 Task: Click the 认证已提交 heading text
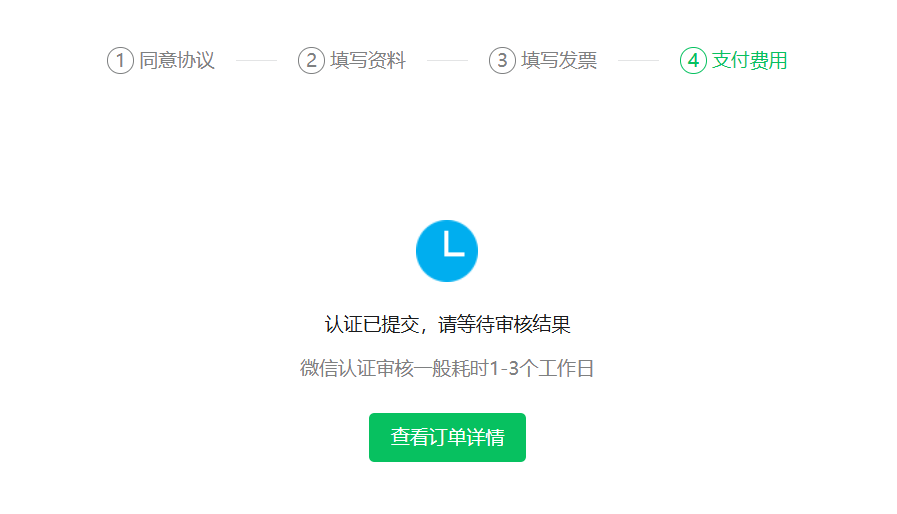point(372,325)
